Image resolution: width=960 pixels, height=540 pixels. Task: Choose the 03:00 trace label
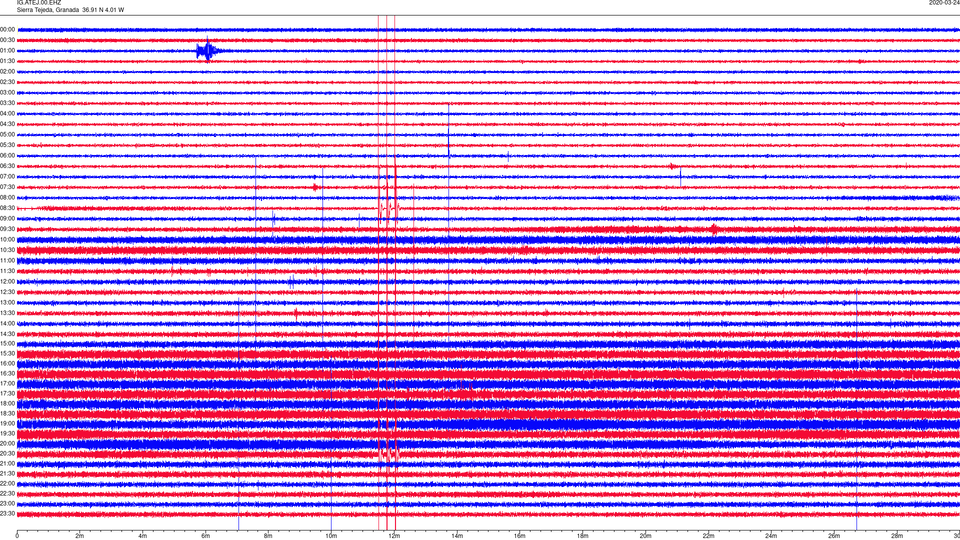pos(8,92)
